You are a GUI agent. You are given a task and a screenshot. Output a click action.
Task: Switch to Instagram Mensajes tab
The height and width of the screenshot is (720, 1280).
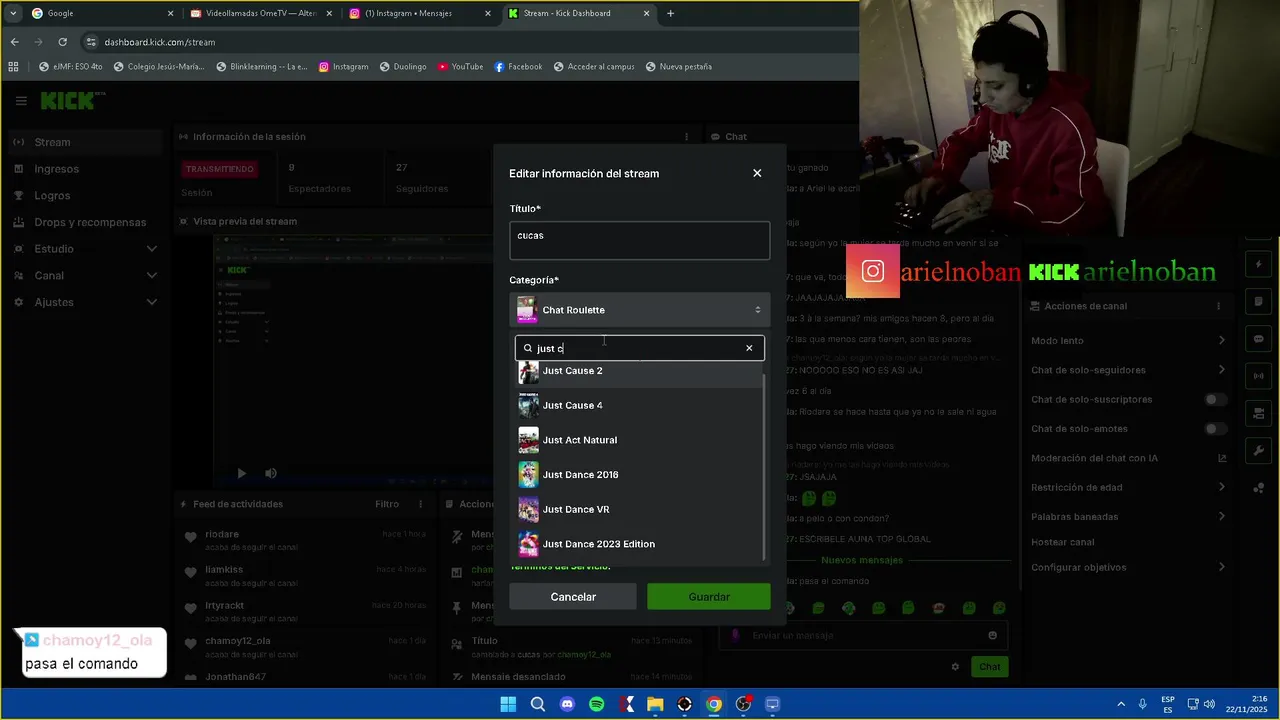(x=420, y=14)
